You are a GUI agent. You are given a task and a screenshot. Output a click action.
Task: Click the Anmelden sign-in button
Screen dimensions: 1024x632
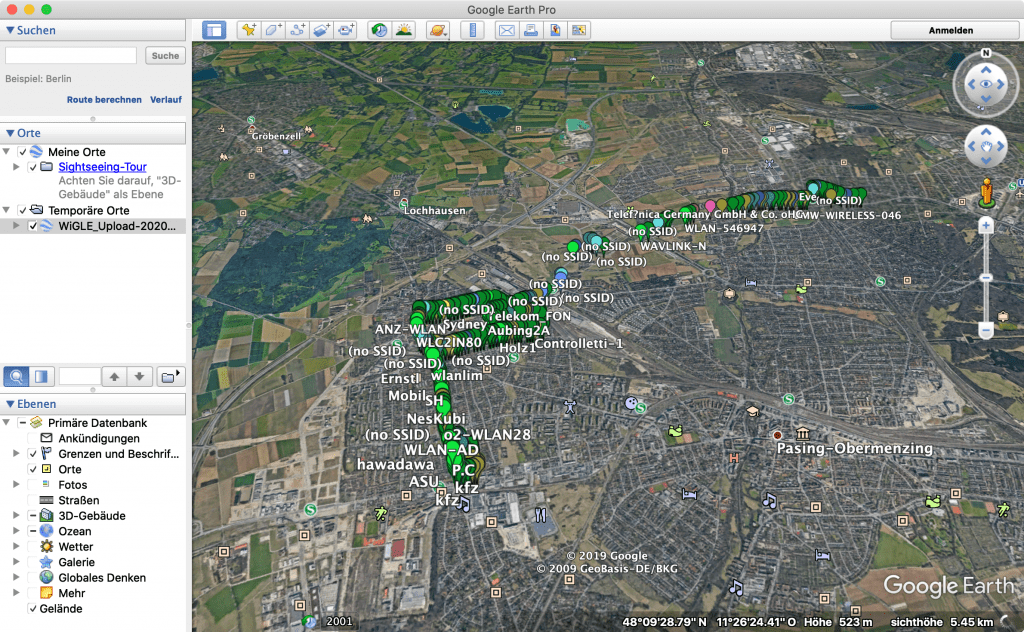tap(951, 30)
